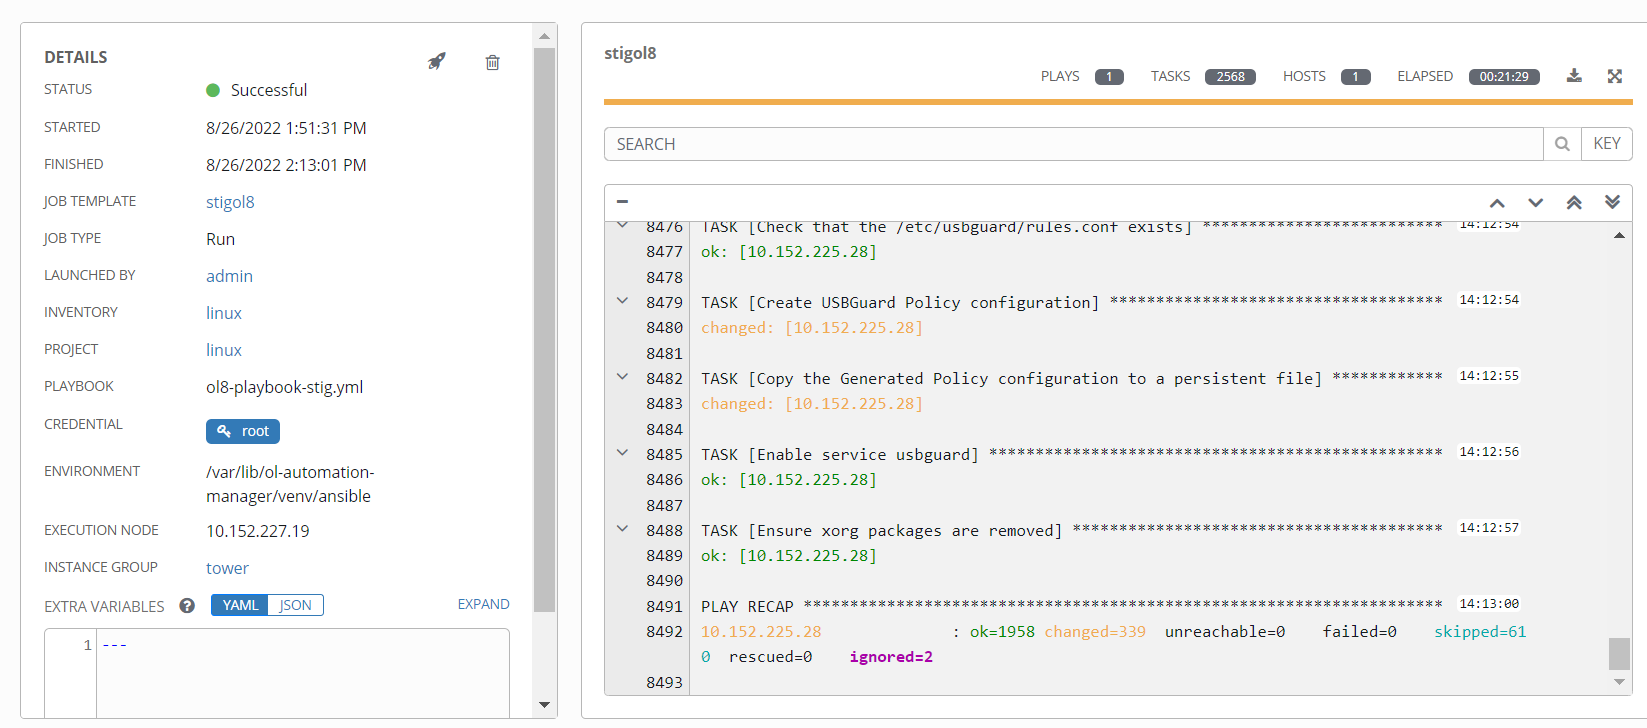The image size is (1647, 728).
Task: Open the stigol8 job template link
Action: coord(230,202)
